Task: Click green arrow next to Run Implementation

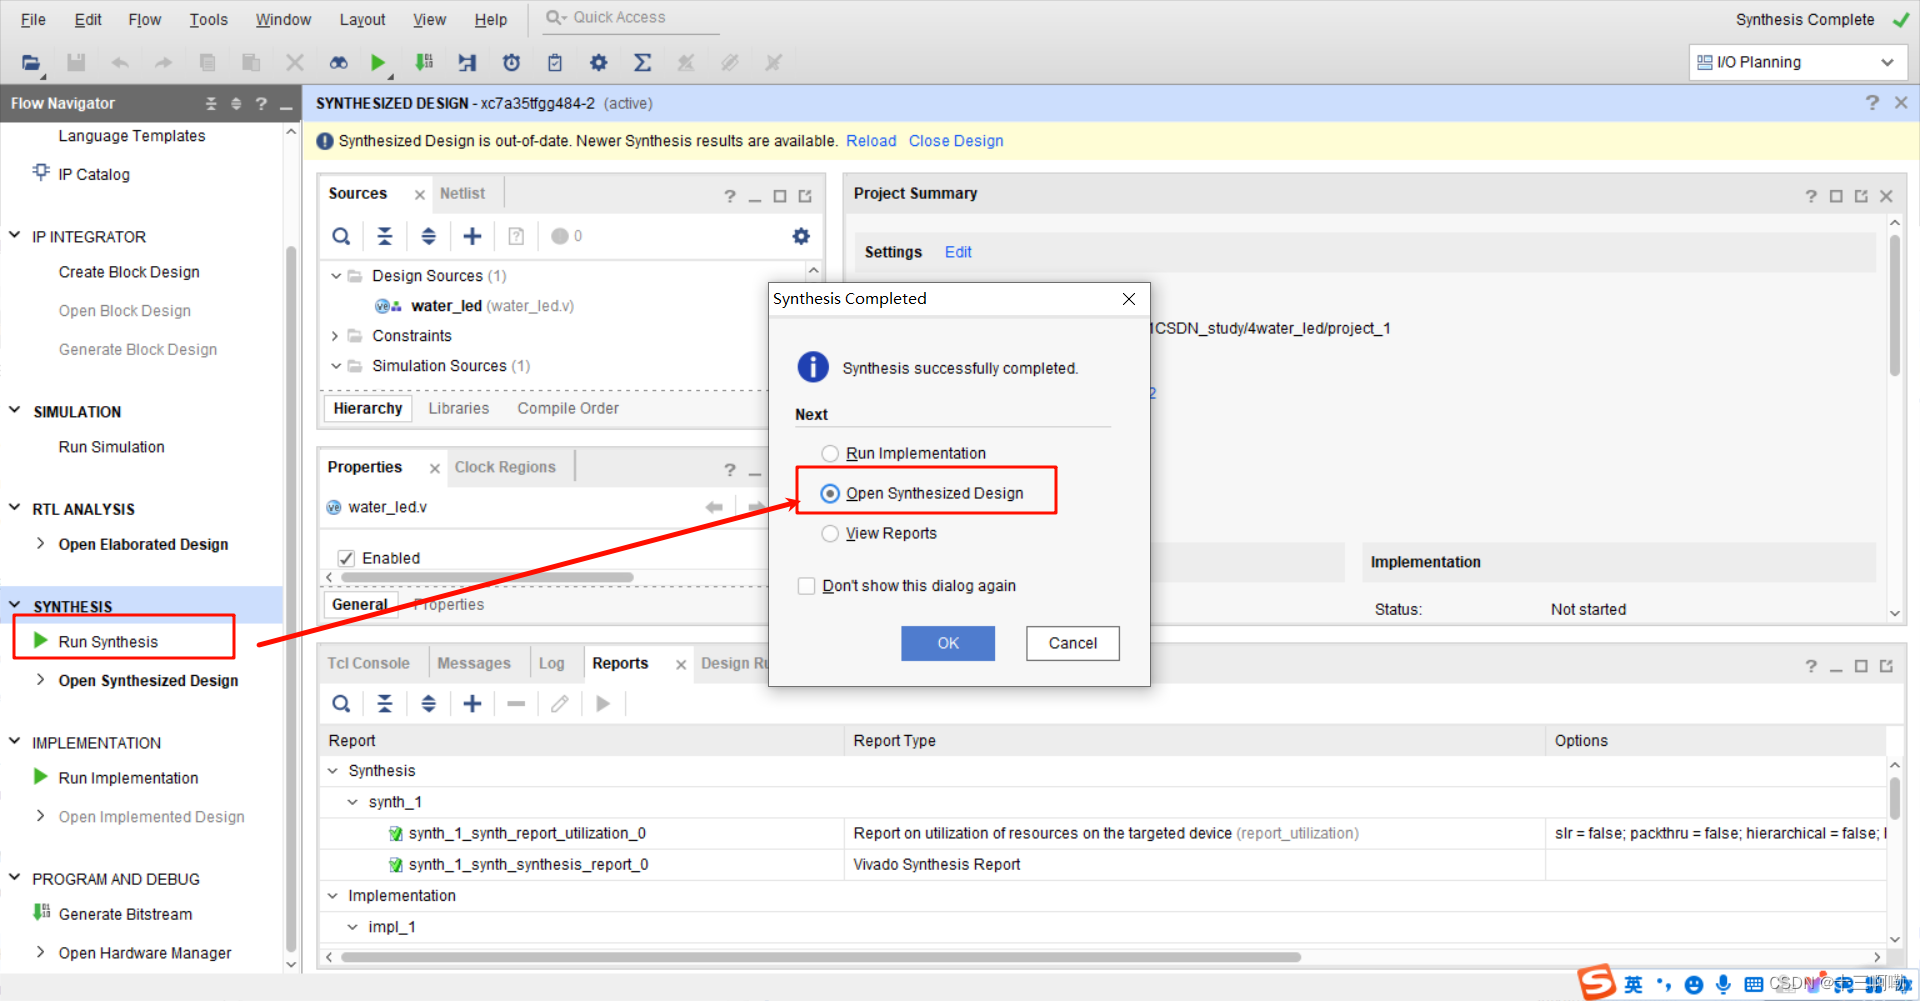Action: pos(41,777)
